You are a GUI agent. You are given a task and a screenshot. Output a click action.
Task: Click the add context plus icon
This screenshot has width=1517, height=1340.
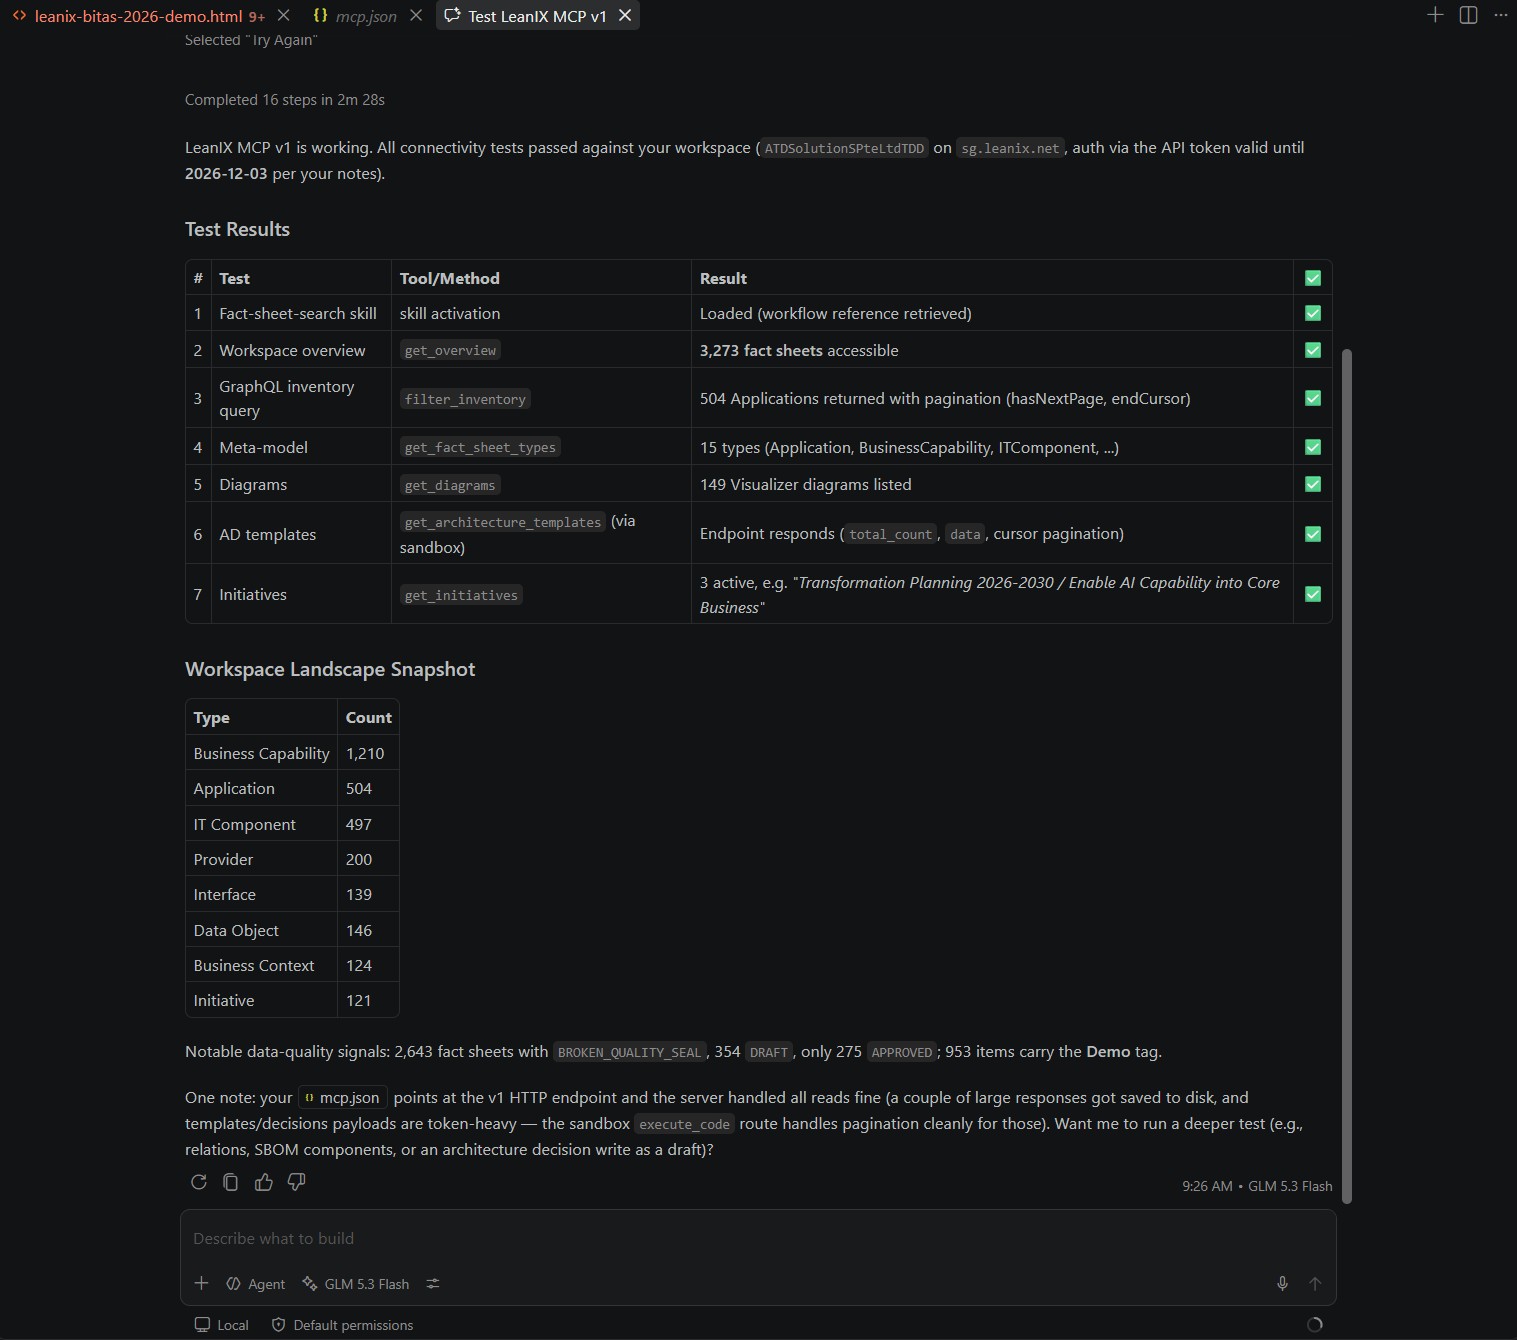[x=201, y=1283]
